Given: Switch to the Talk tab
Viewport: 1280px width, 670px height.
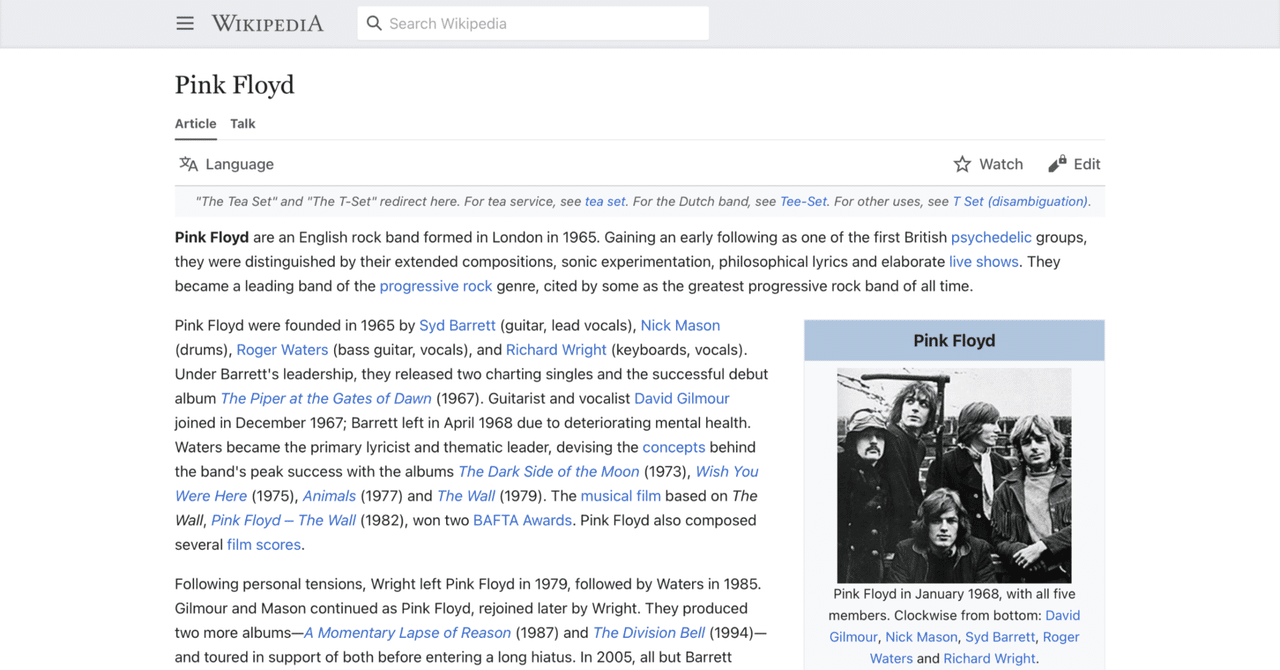Looking at the screenshot, I should pyautogui.click(x=243, y=124).
